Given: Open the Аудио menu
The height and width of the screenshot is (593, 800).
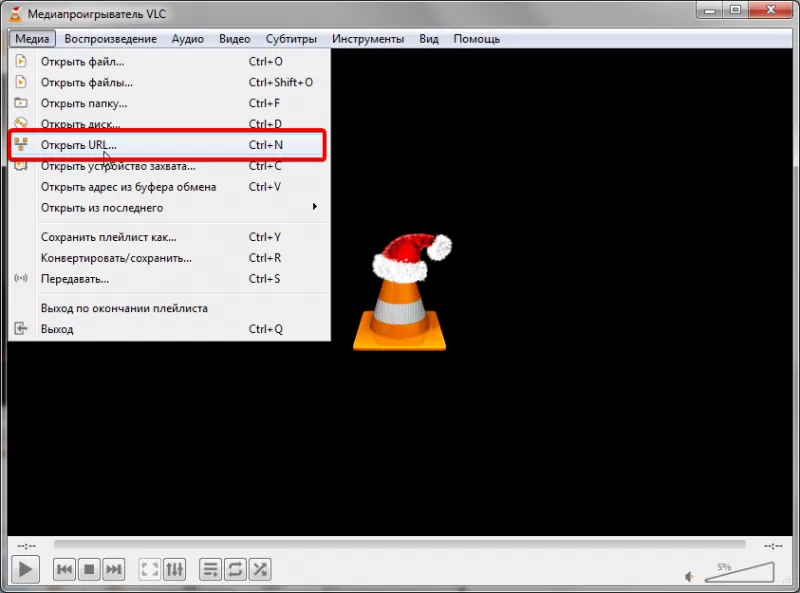Looking at the screenshot, I should 188,39.
